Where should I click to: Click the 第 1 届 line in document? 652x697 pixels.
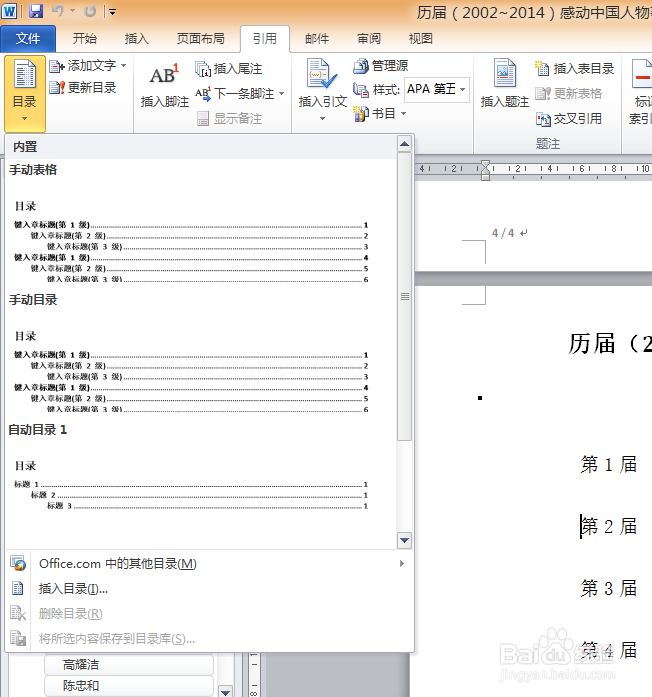tap(609, 465)
